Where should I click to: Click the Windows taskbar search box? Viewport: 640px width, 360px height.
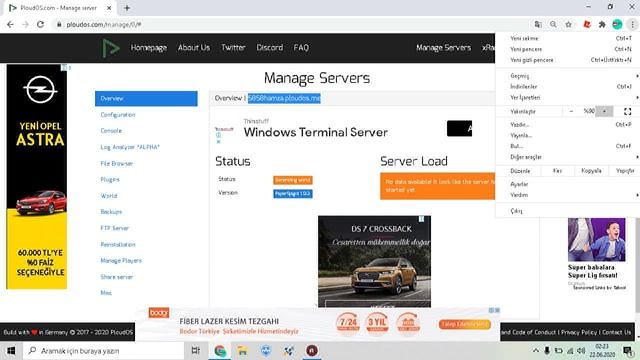pos(104,351)
